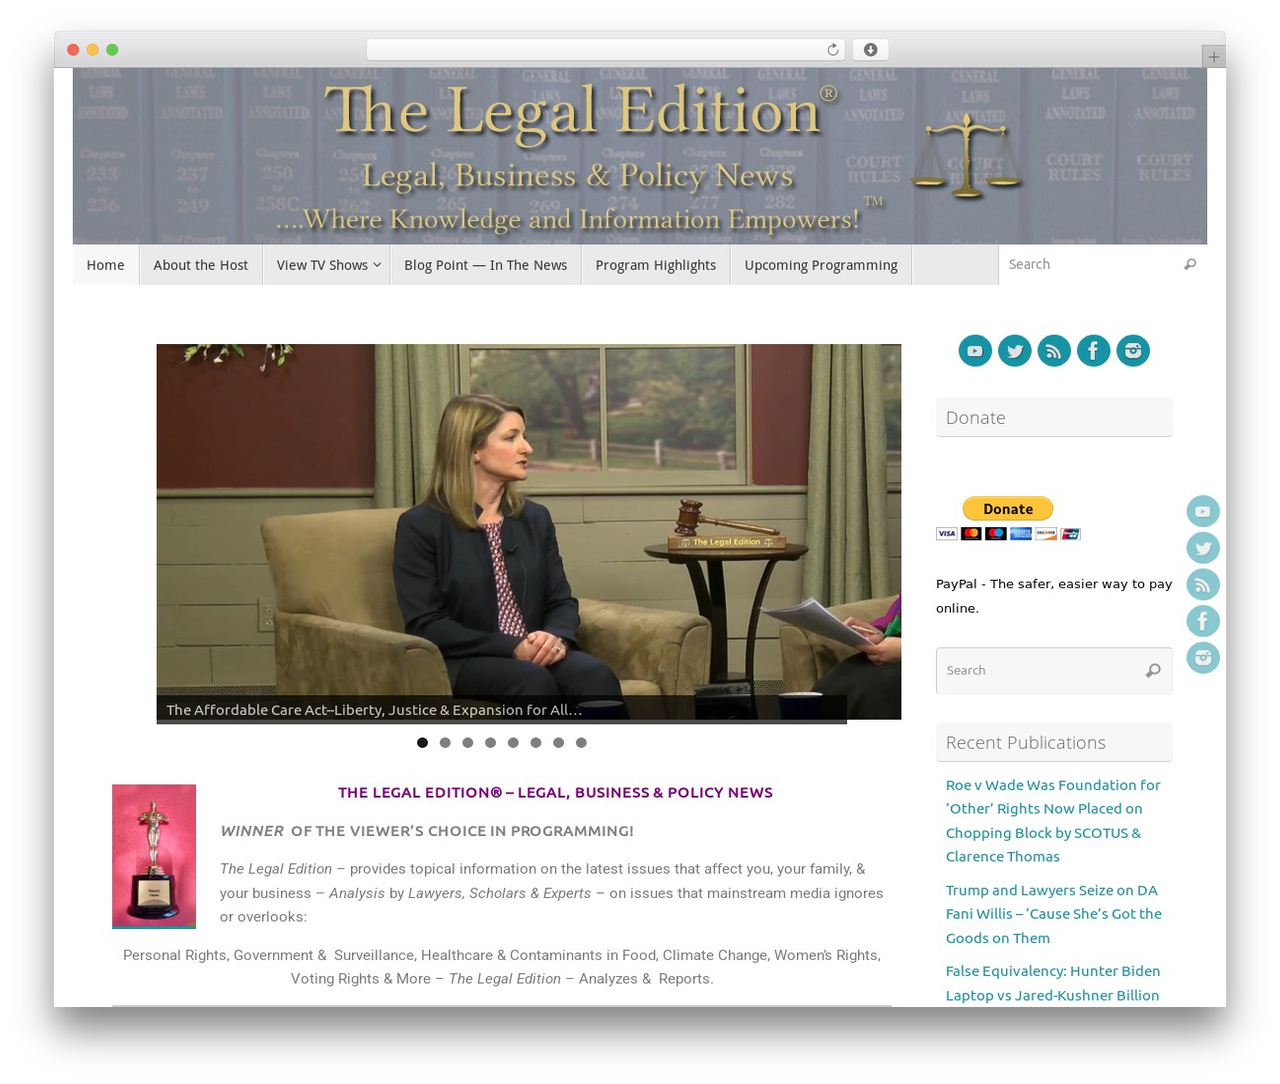This screenshot has height=1084, width=1280.
Task: Click the navigation bar search magnifier icon
Action: pos(1189,265)
